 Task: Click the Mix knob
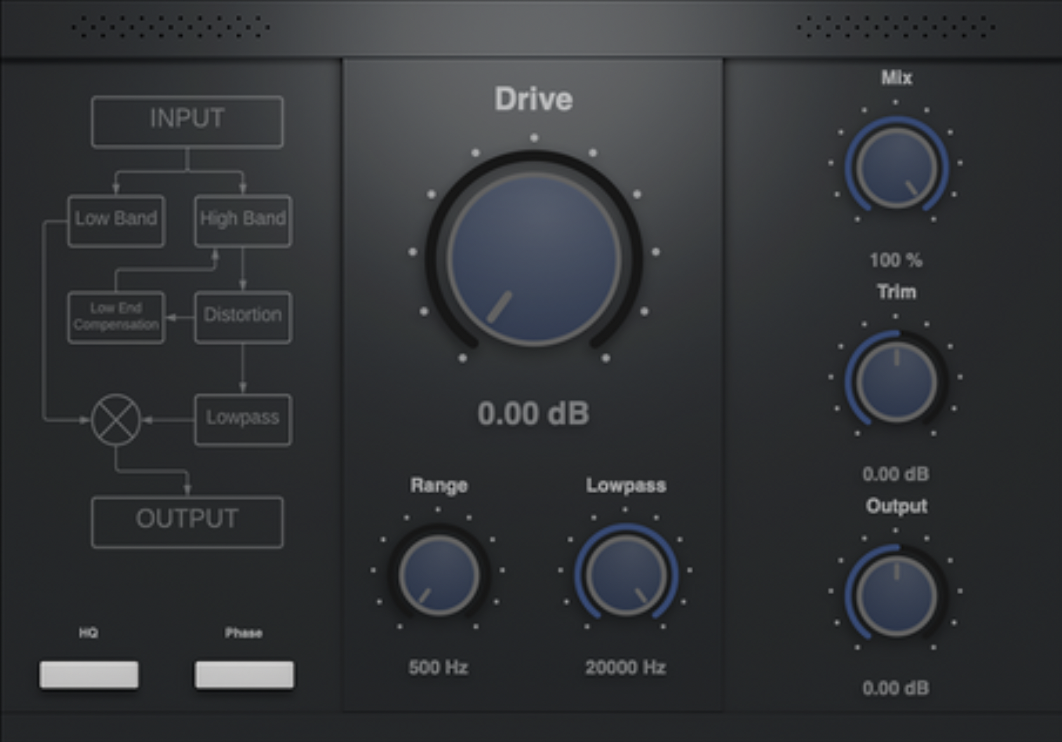coord(896,167)
